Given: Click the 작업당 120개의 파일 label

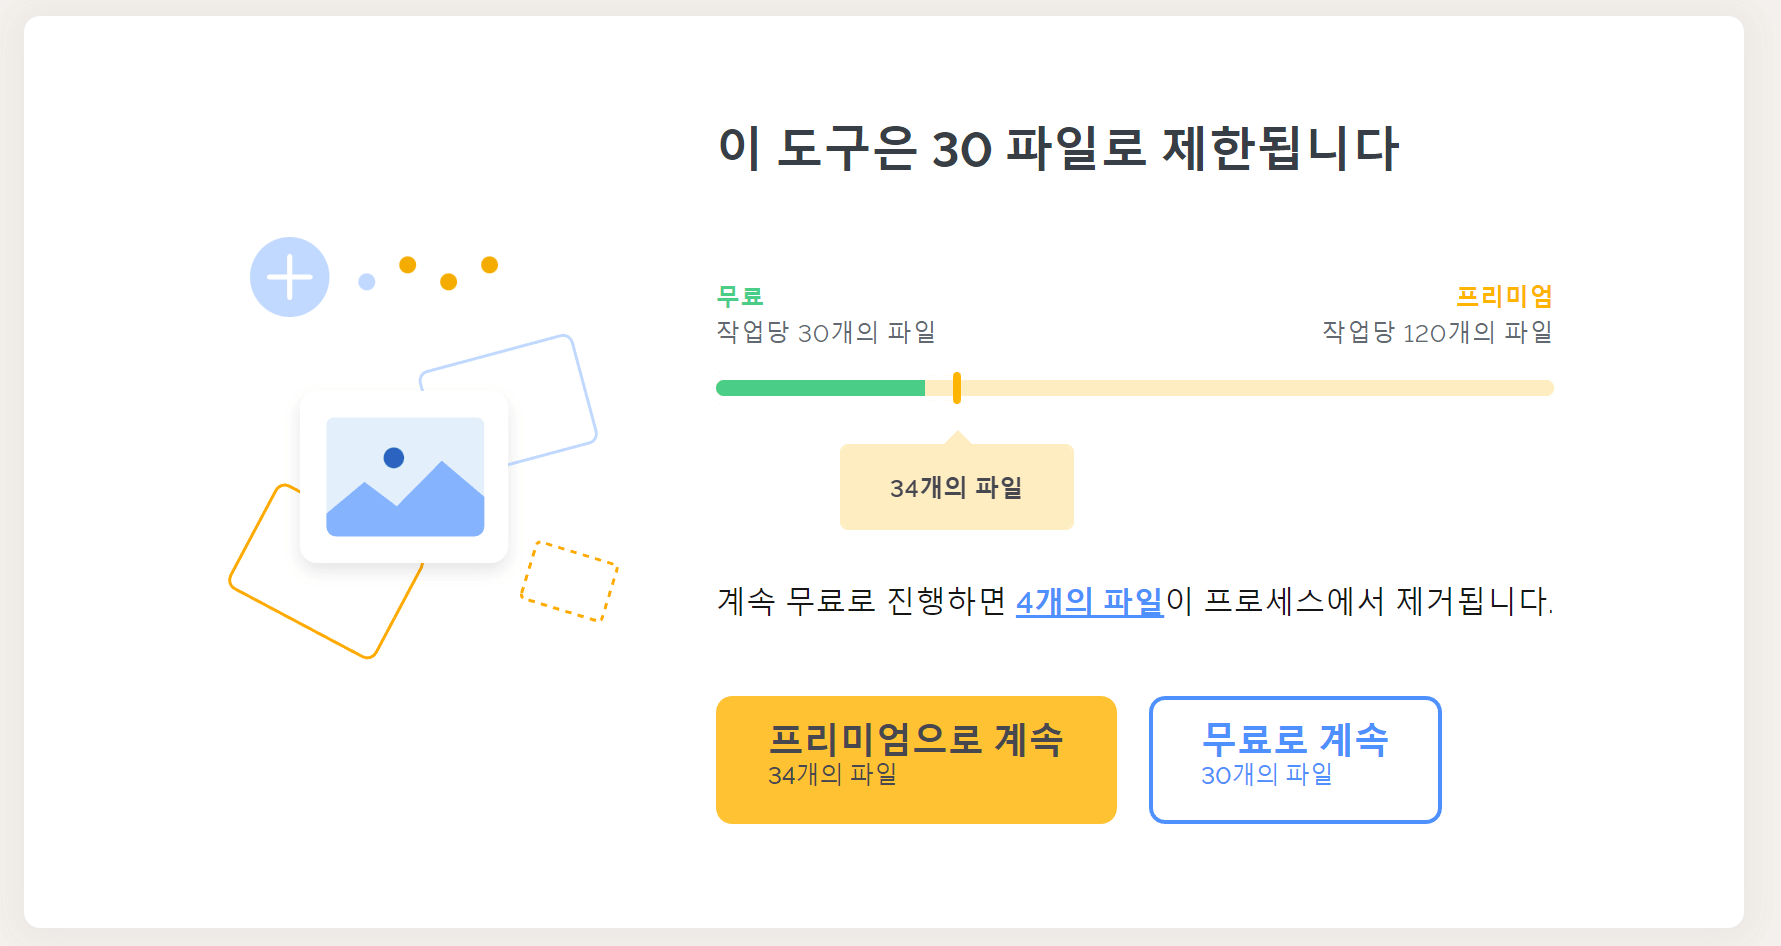Looking at the screenshot, I should point(1435,333).
